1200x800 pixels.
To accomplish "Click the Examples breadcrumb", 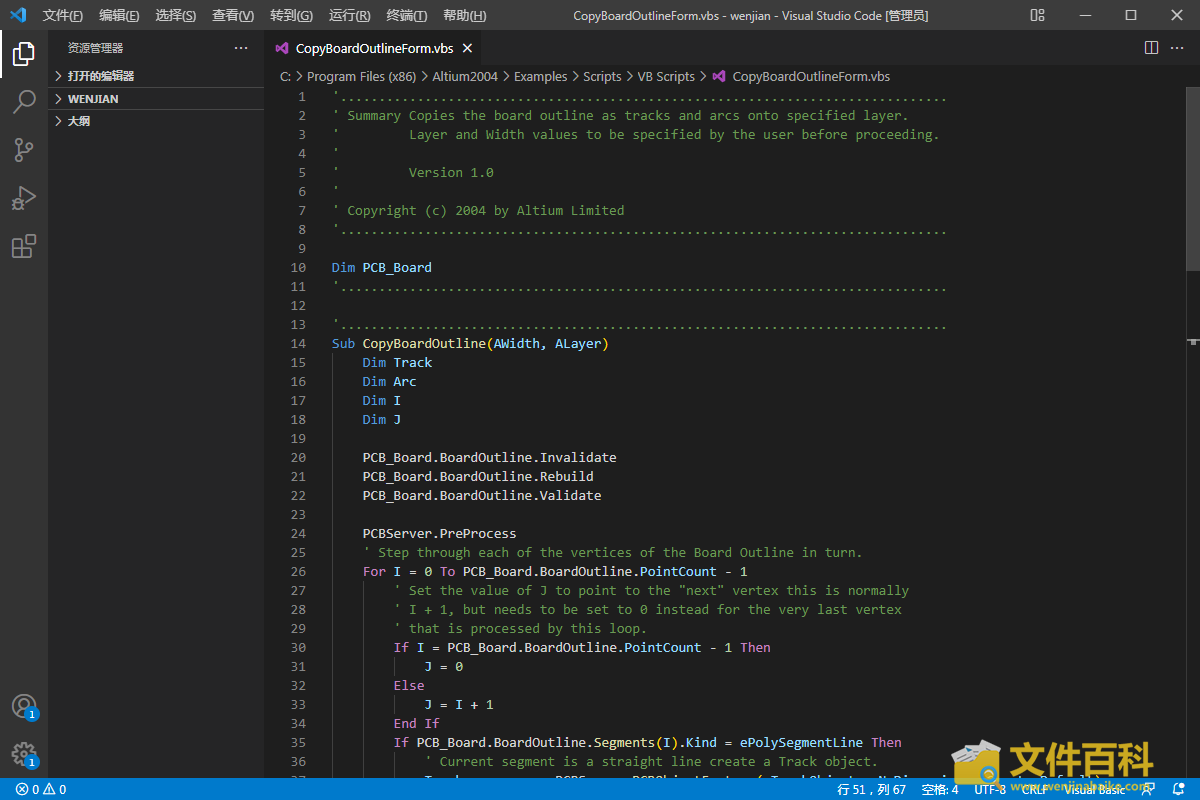I will pos(540,76).
